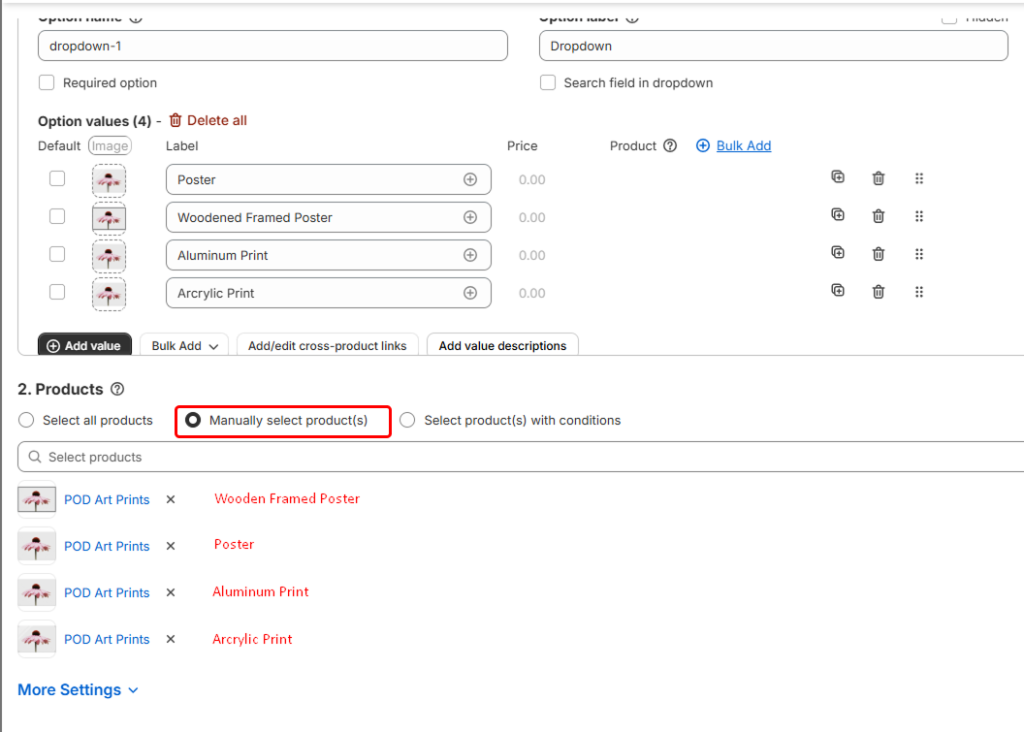This screenshot has width=1024, height=732.
Task: Select product(s) with conditions radio button
Action: tap(407, 421)
